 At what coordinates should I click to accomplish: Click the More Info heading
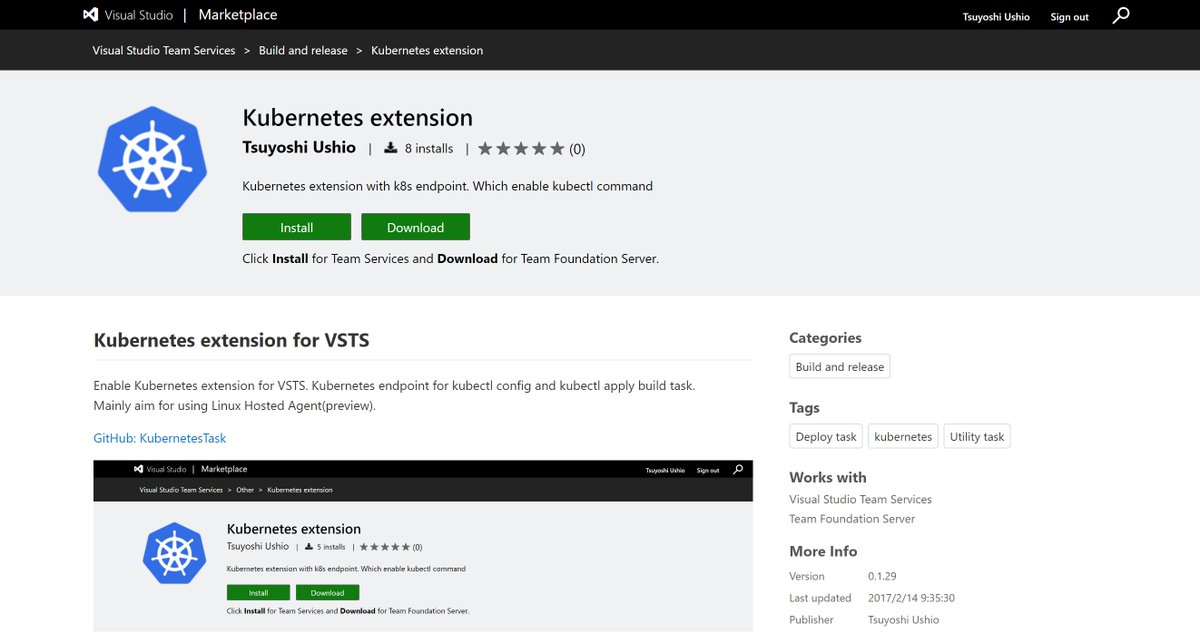[x=823, y=551]
